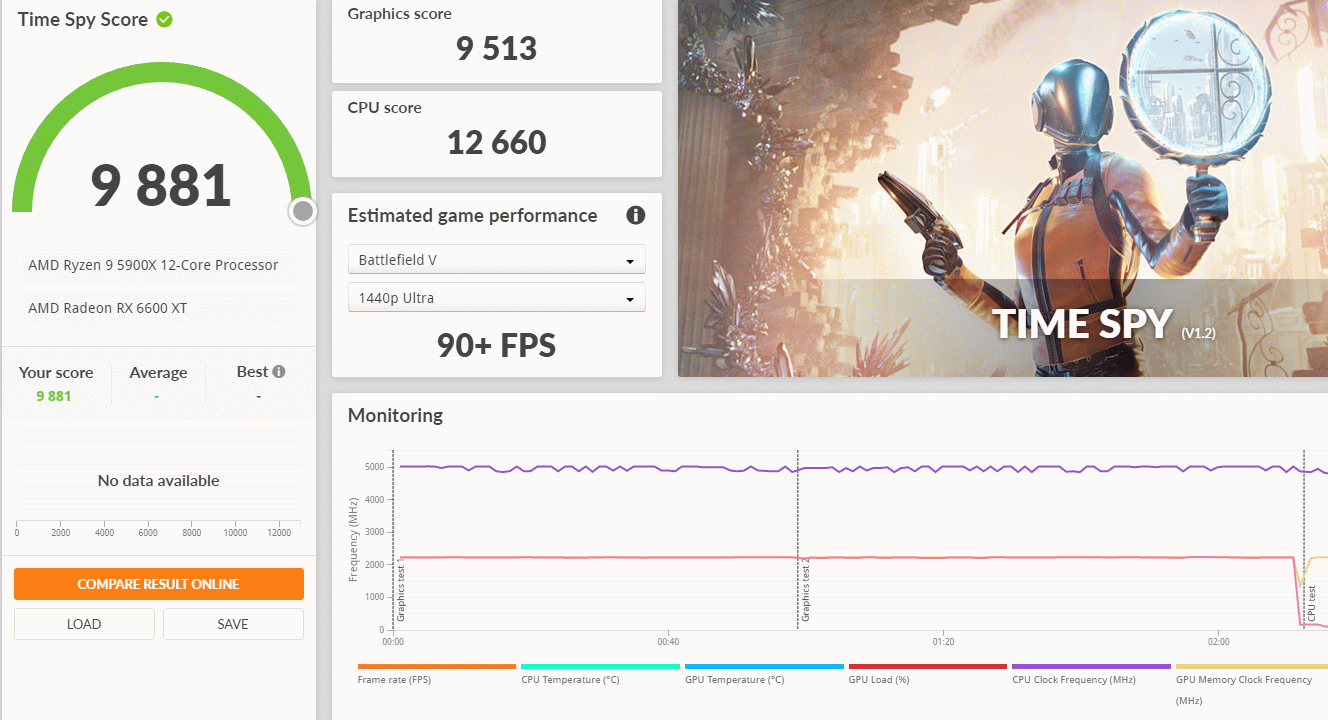Click the 90+ FPS estimate

[x=496, y=345]
